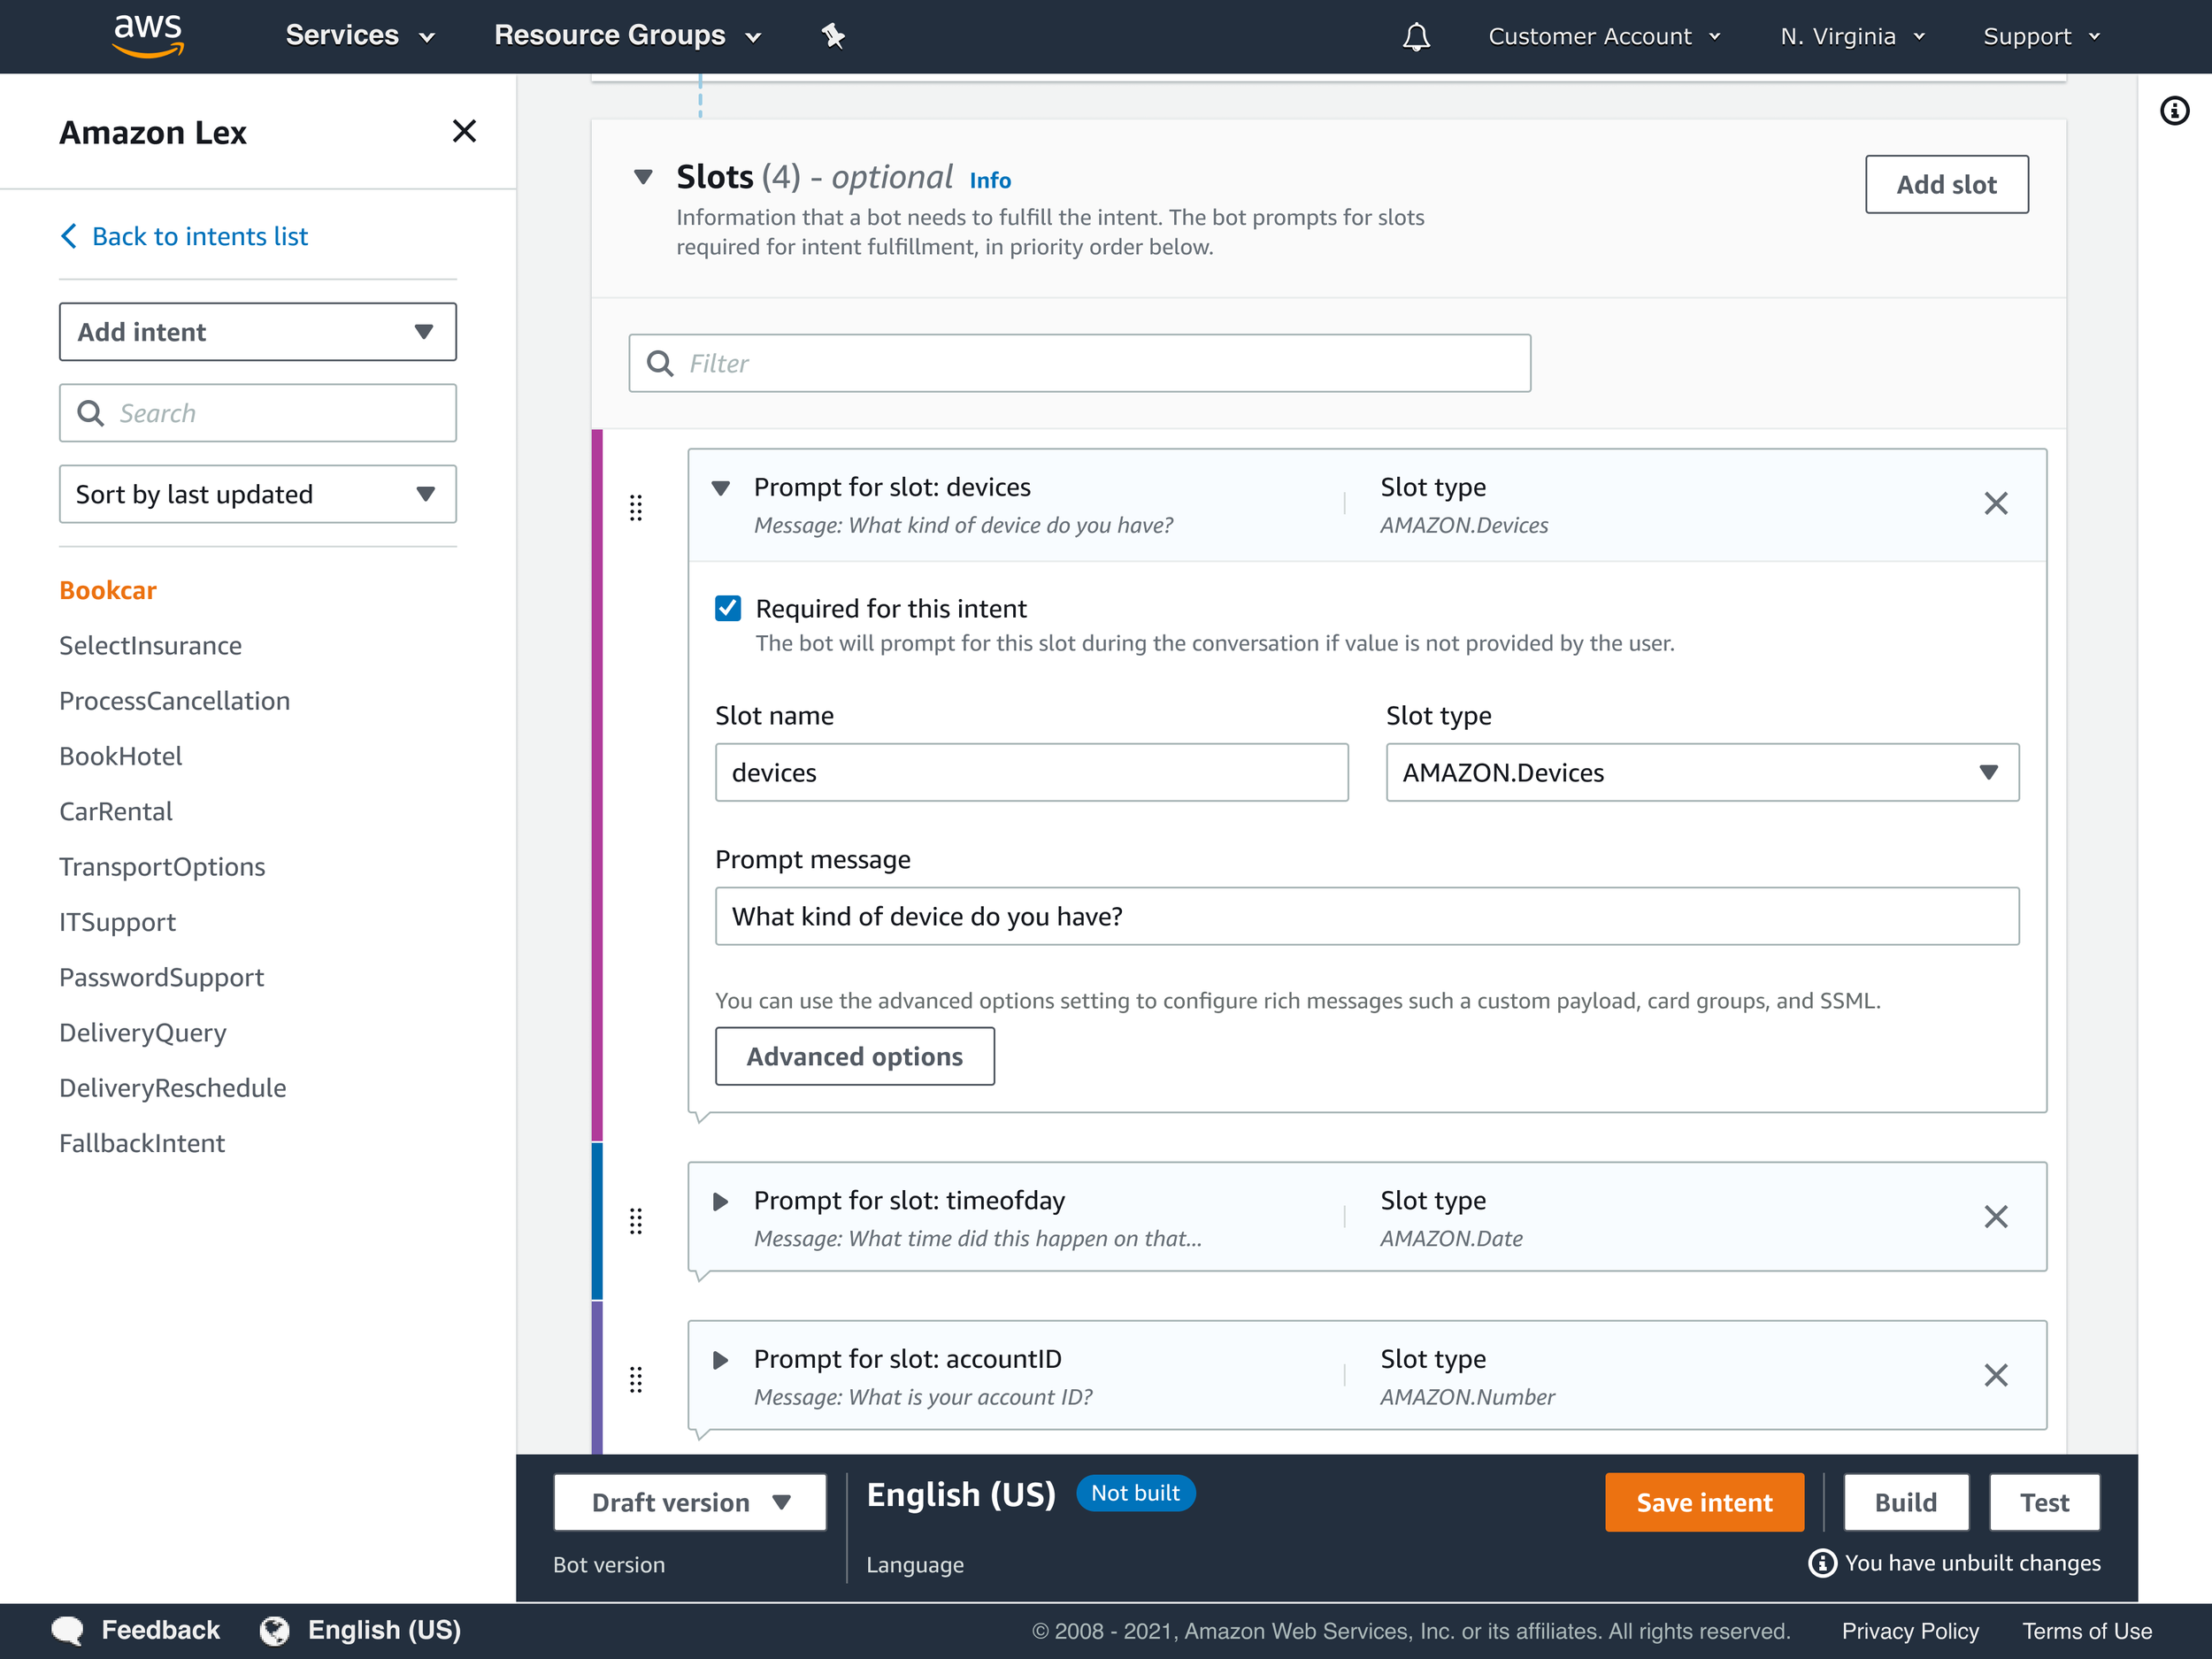Click the pin shortcut icon in navbar
2212x1659 pixels.
point(832,37)
